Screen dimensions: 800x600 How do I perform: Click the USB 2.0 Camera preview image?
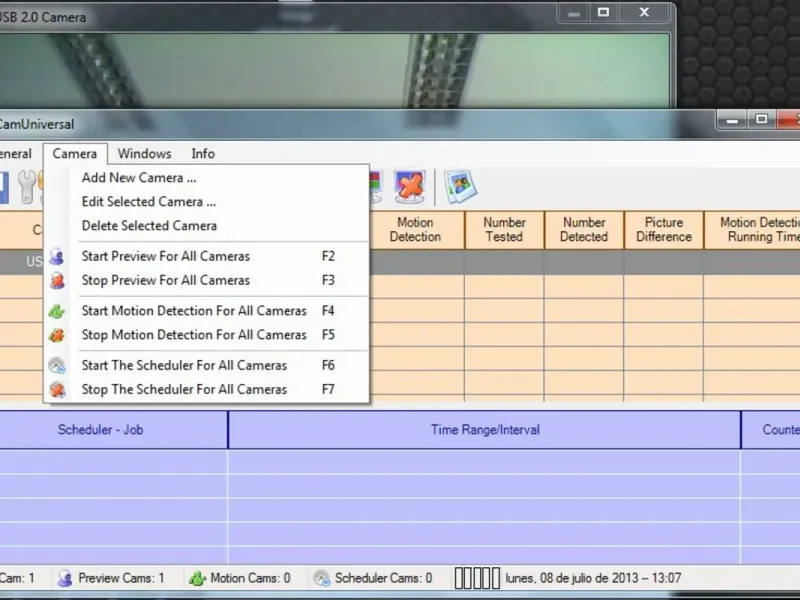pyautogui.click(x=335, y=71)
